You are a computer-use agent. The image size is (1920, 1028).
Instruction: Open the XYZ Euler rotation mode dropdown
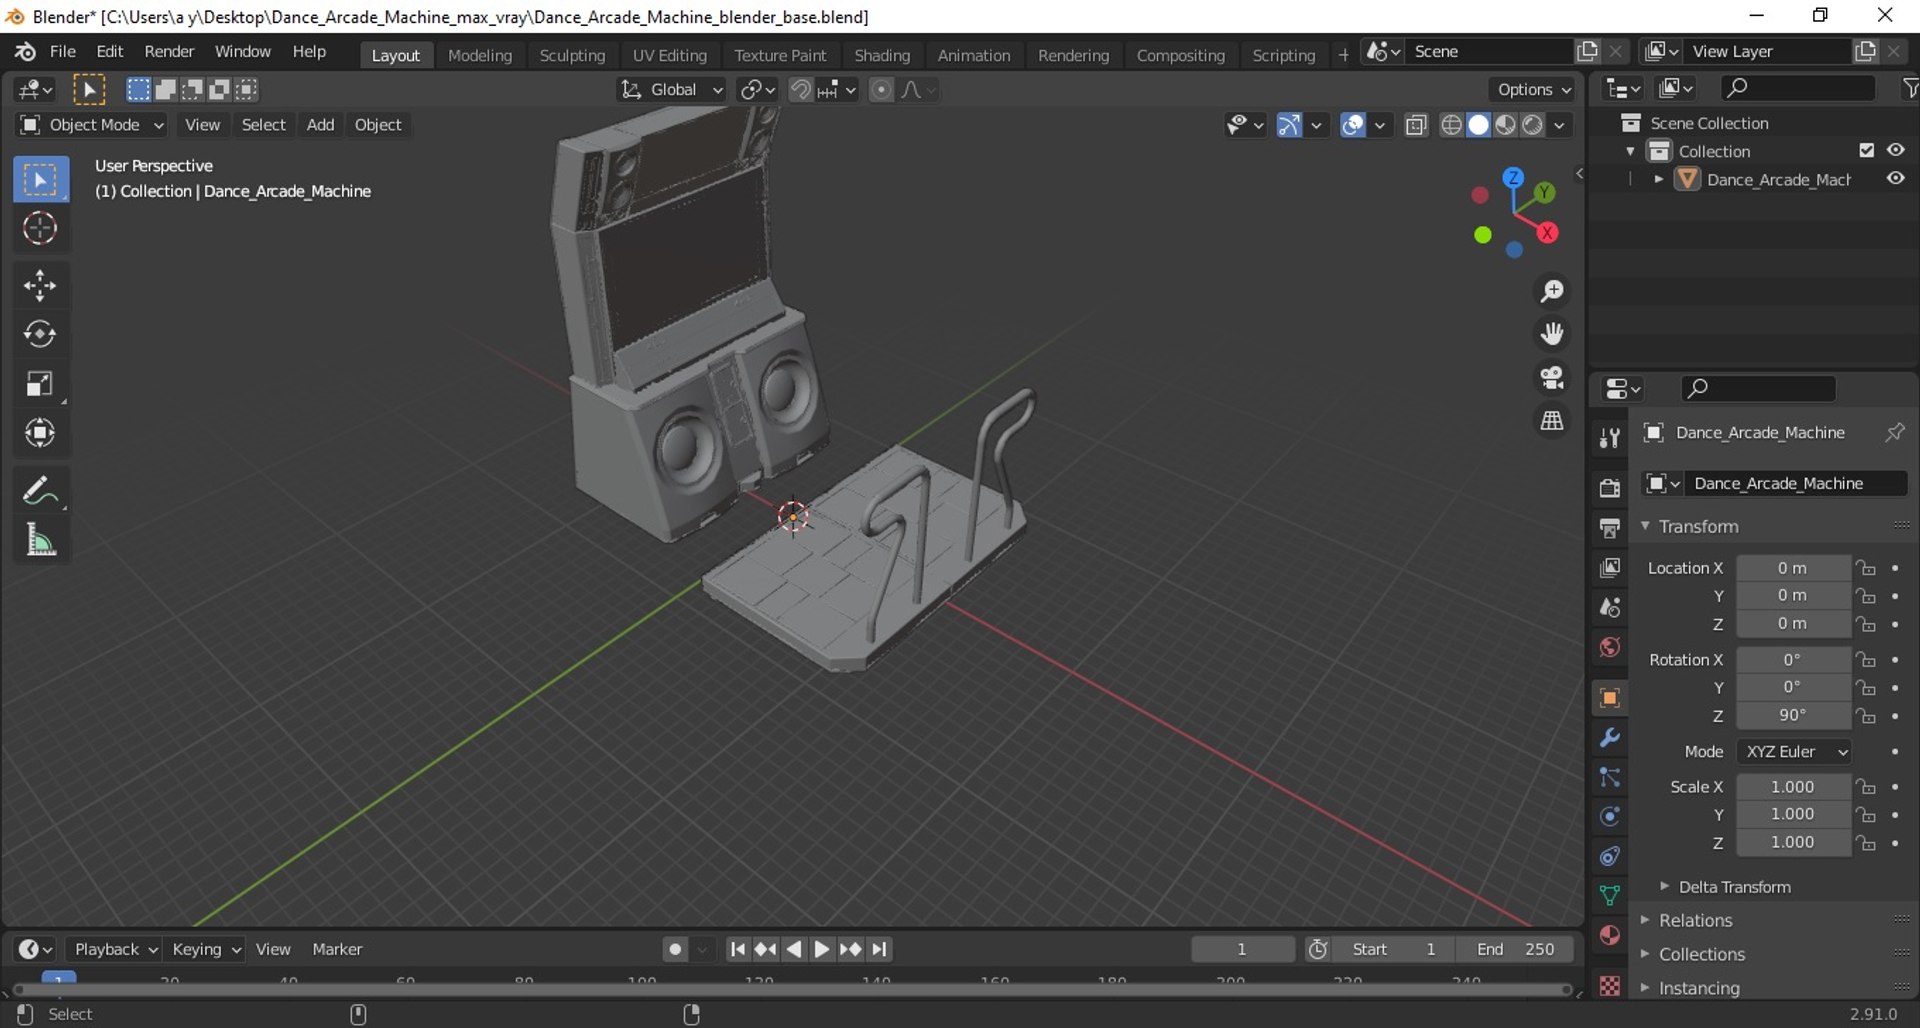[1794, 752]
